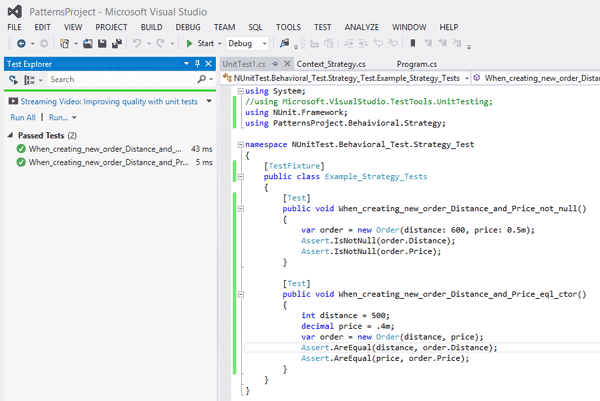Click the streaming video icon
The image size is (600, 401).
point(13,101)
